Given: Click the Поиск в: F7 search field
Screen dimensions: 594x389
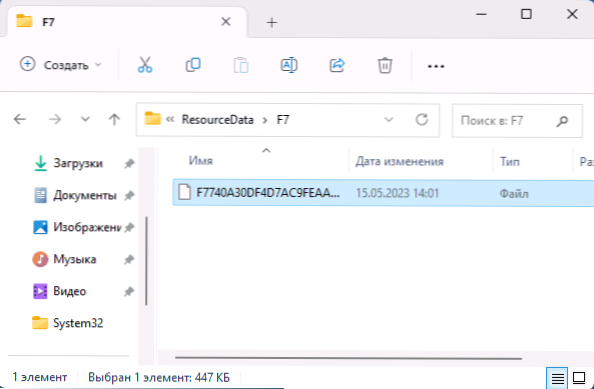Looking at the screenshot, I should point(507,121).
